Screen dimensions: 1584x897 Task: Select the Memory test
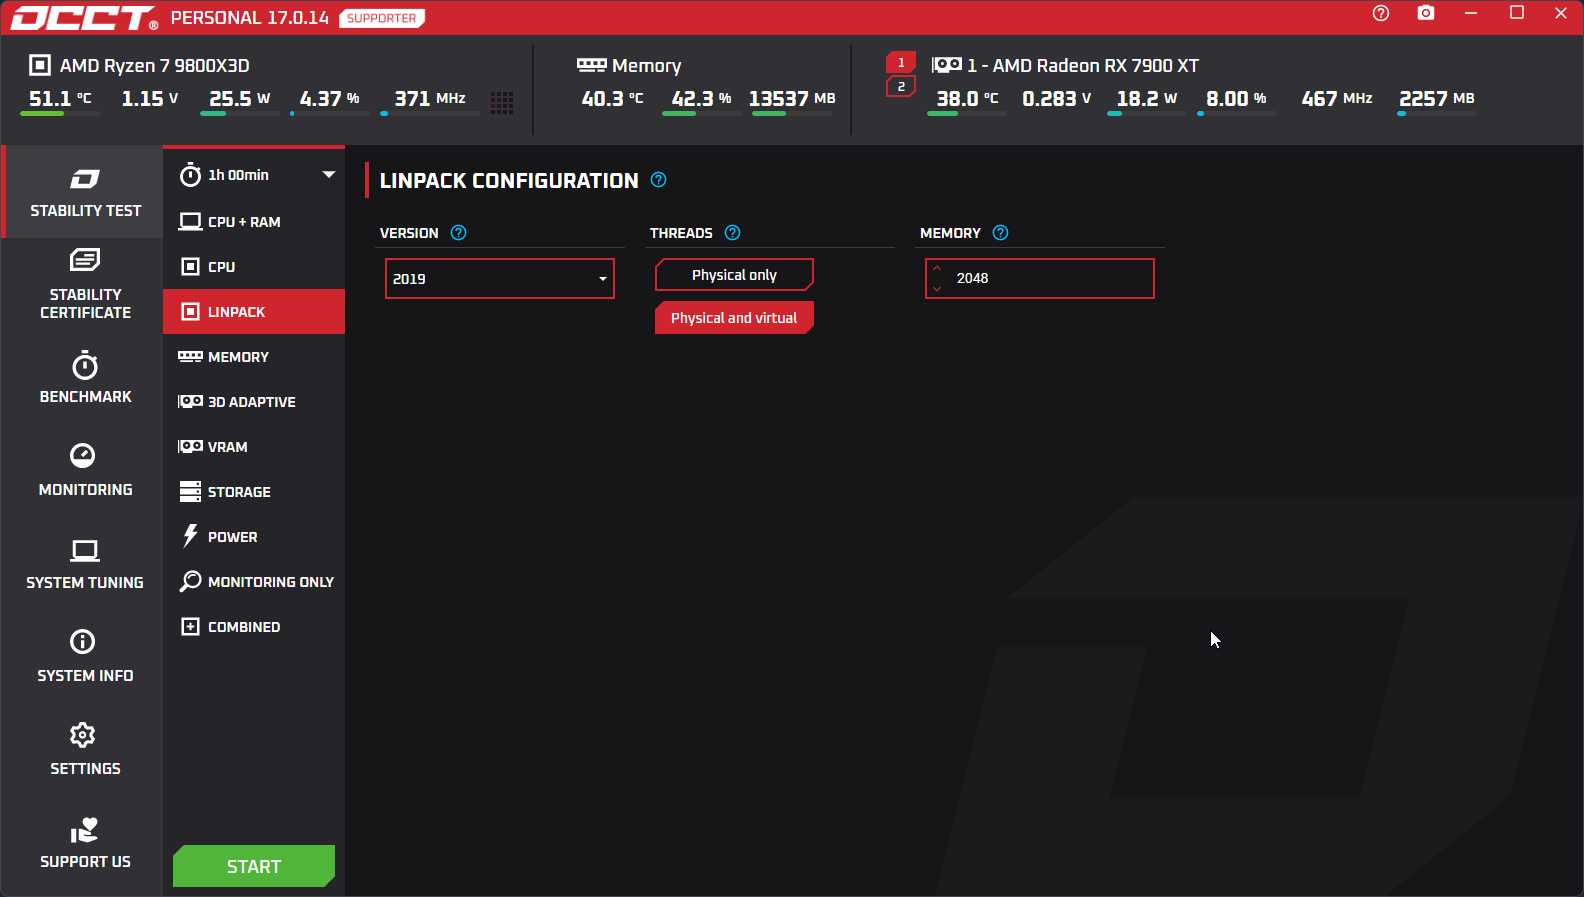point(254,357)
